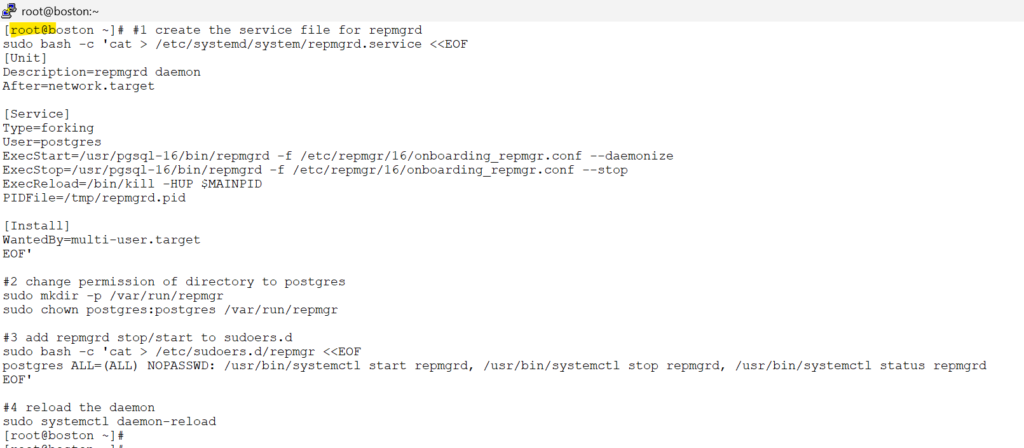The image size is (1024, 448).
Task: Click the ExecReload kill -HUP line
Action: pyautogui.click(x=133, y=184)
